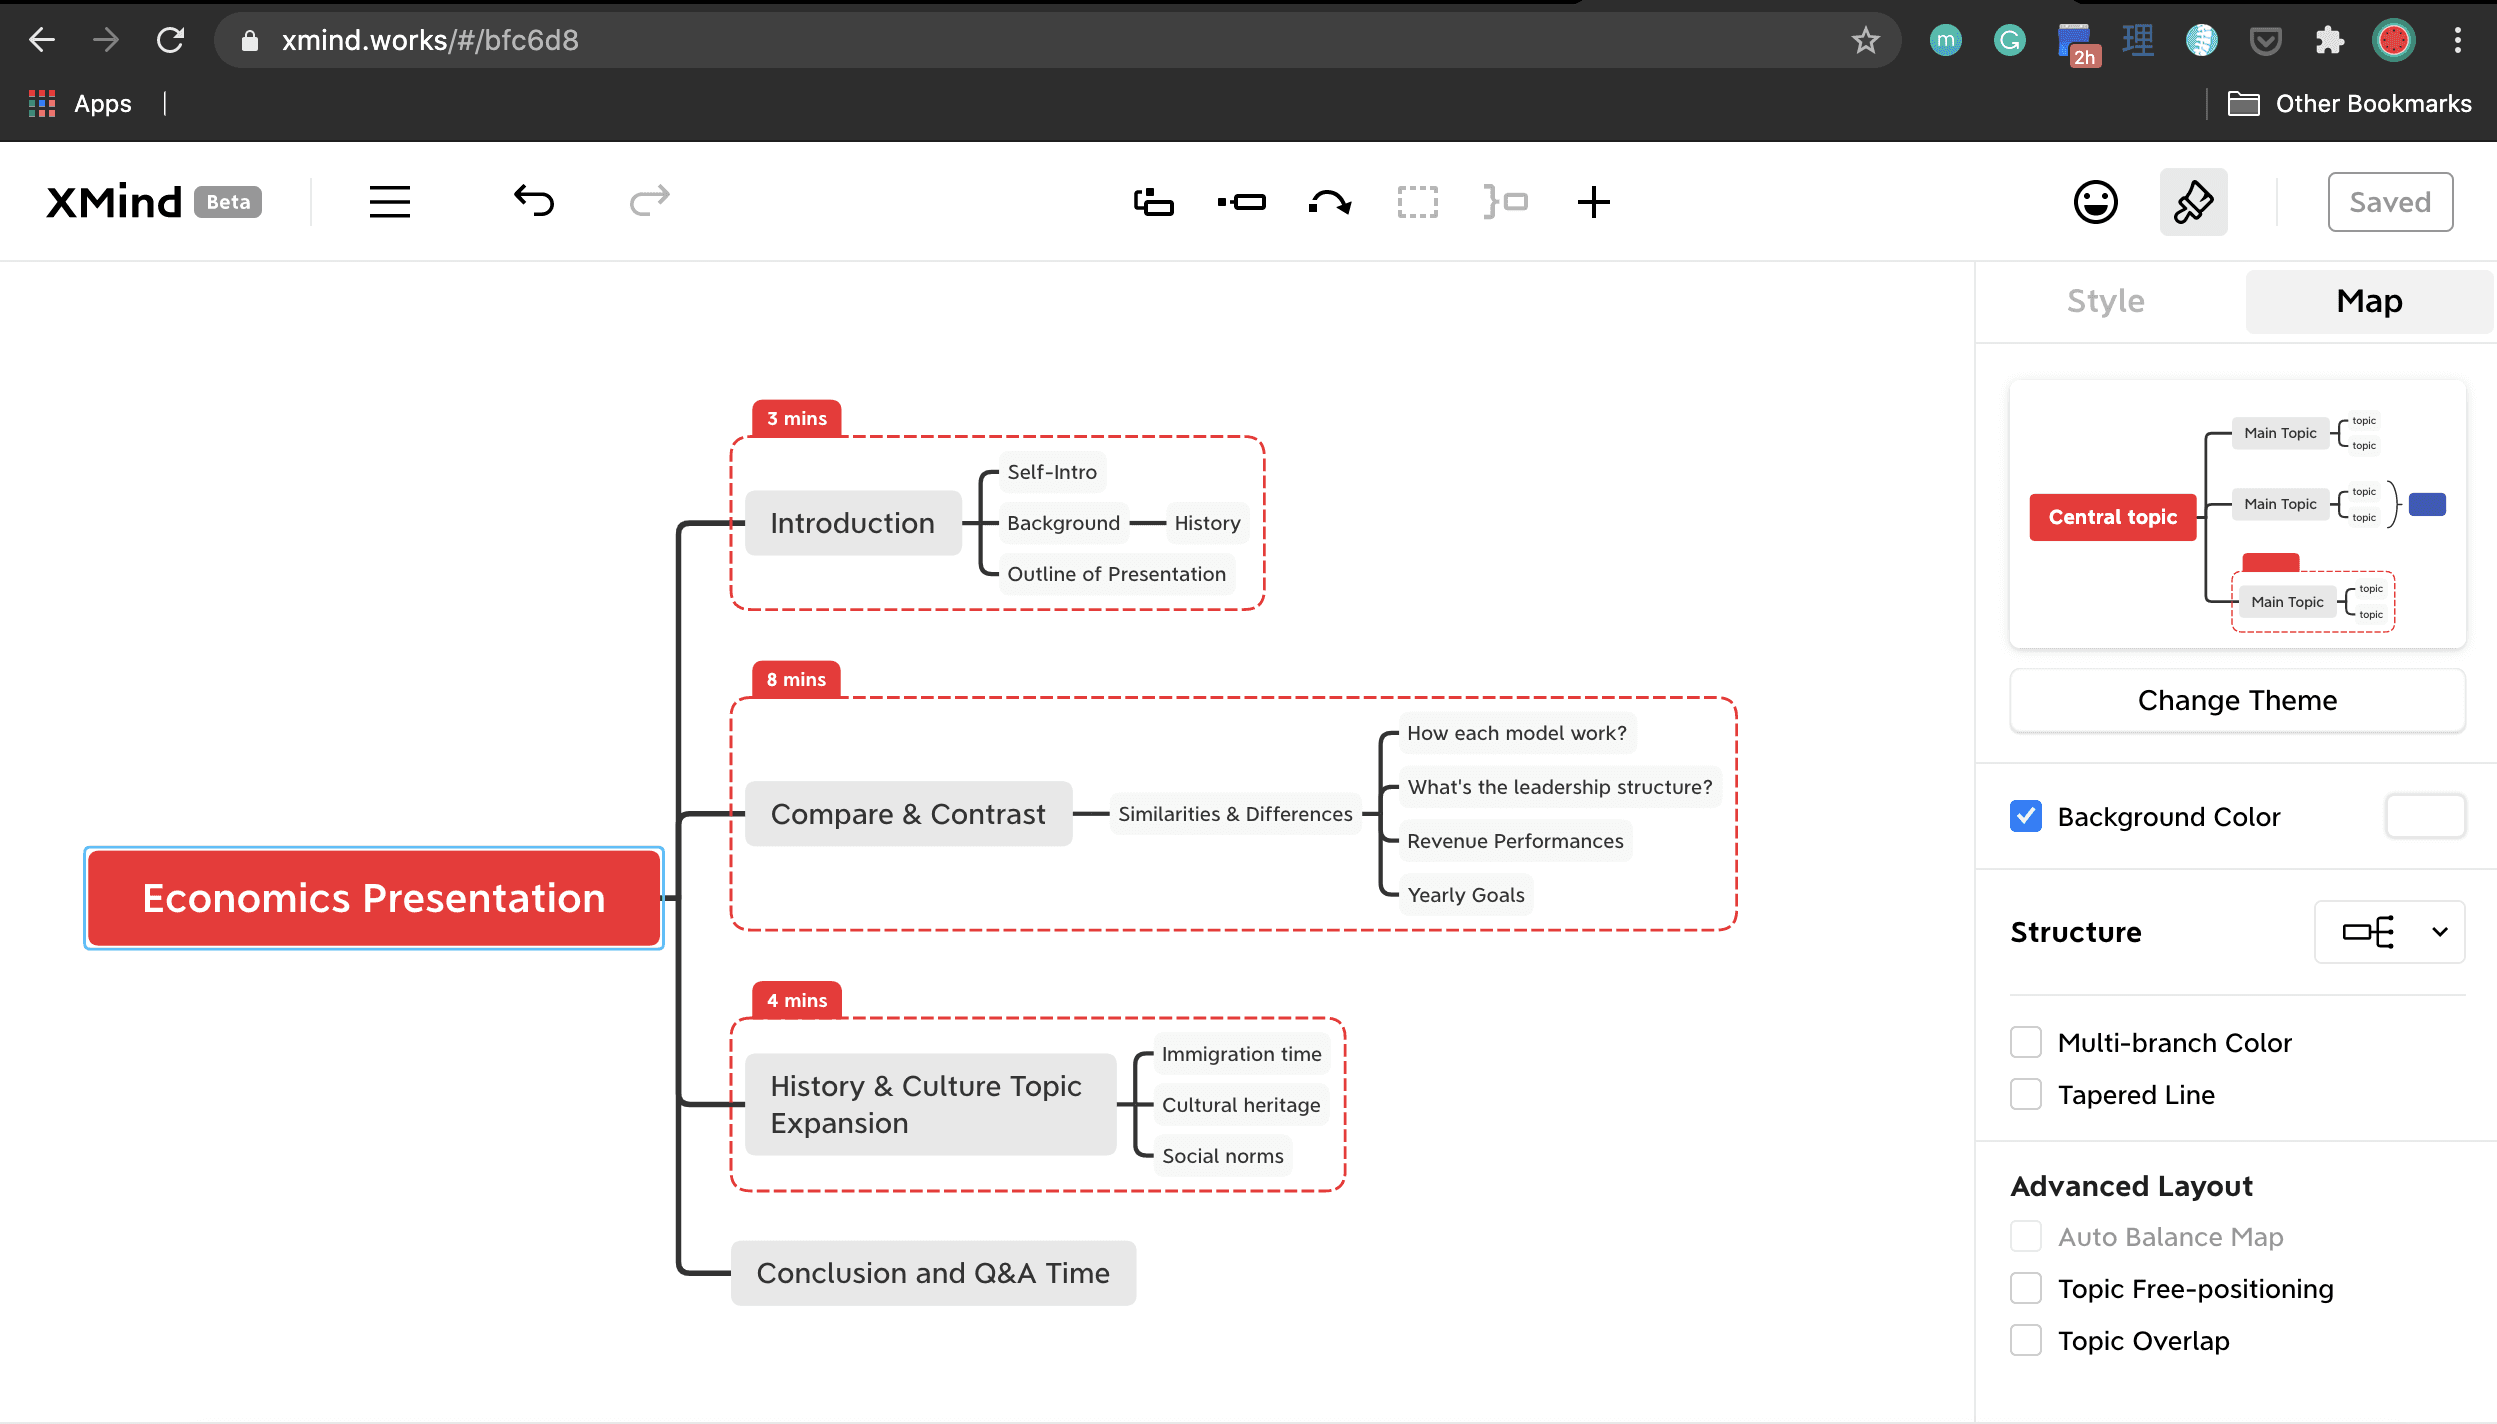Image resolution: width=2497 pixels, height=1424 pixels.
Task: Select Immigration time subtopic
Action: pyautogui.click(x=1241, y=1054)
